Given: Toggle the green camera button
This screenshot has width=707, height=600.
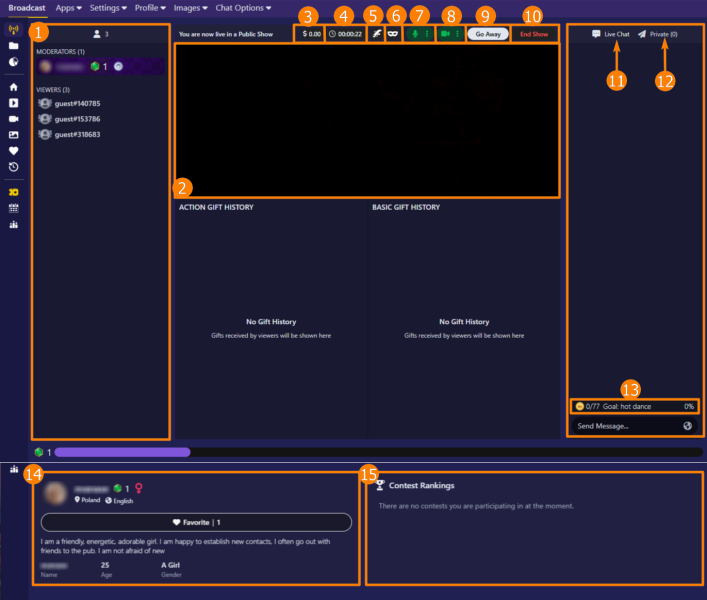Looking at the screenshot, I should (x=445, y=34).
